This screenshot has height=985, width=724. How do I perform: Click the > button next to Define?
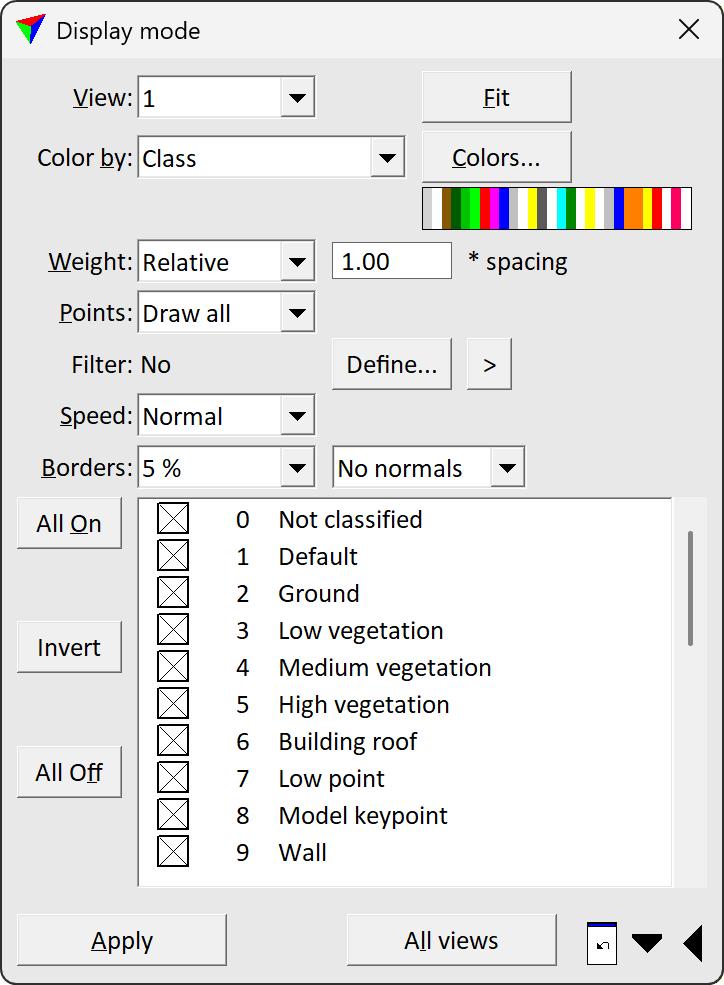click(489, 364)
